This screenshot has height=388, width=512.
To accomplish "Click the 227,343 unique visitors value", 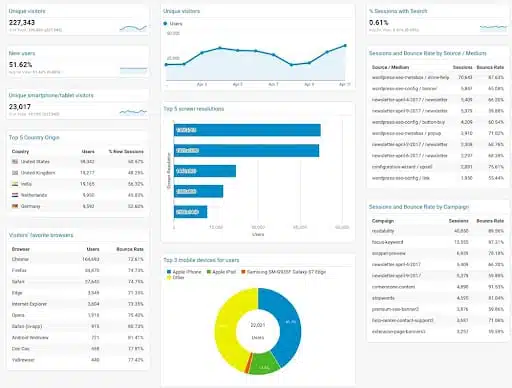I will pos(22,23).
